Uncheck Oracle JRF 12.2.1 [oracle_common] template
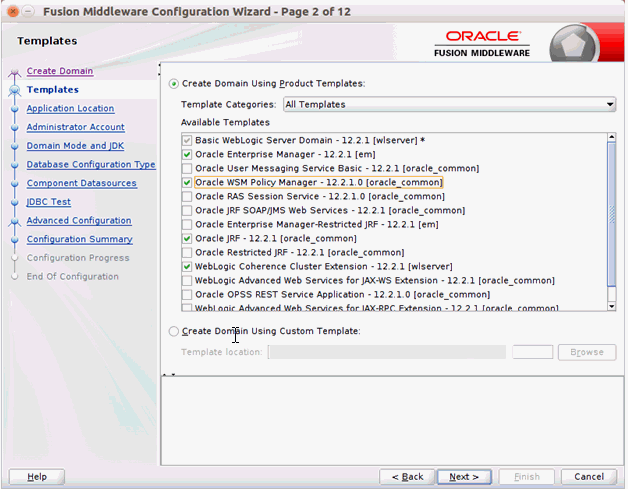Screen dimensions: 628x489 tap(187, 239)
